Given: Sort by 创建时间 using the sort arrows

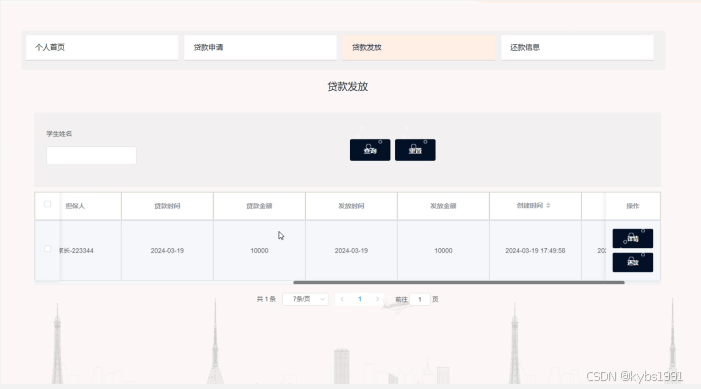Looking at the screenshot, I should (x=548, y=206).
